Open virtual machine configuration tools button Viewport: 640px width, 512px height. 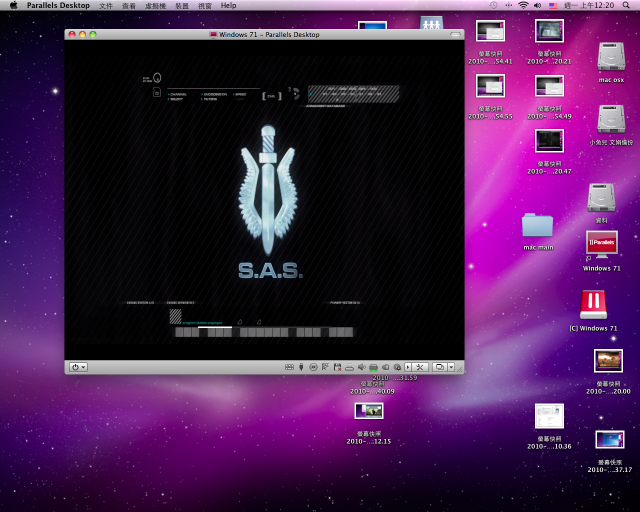tap(420, 367)
